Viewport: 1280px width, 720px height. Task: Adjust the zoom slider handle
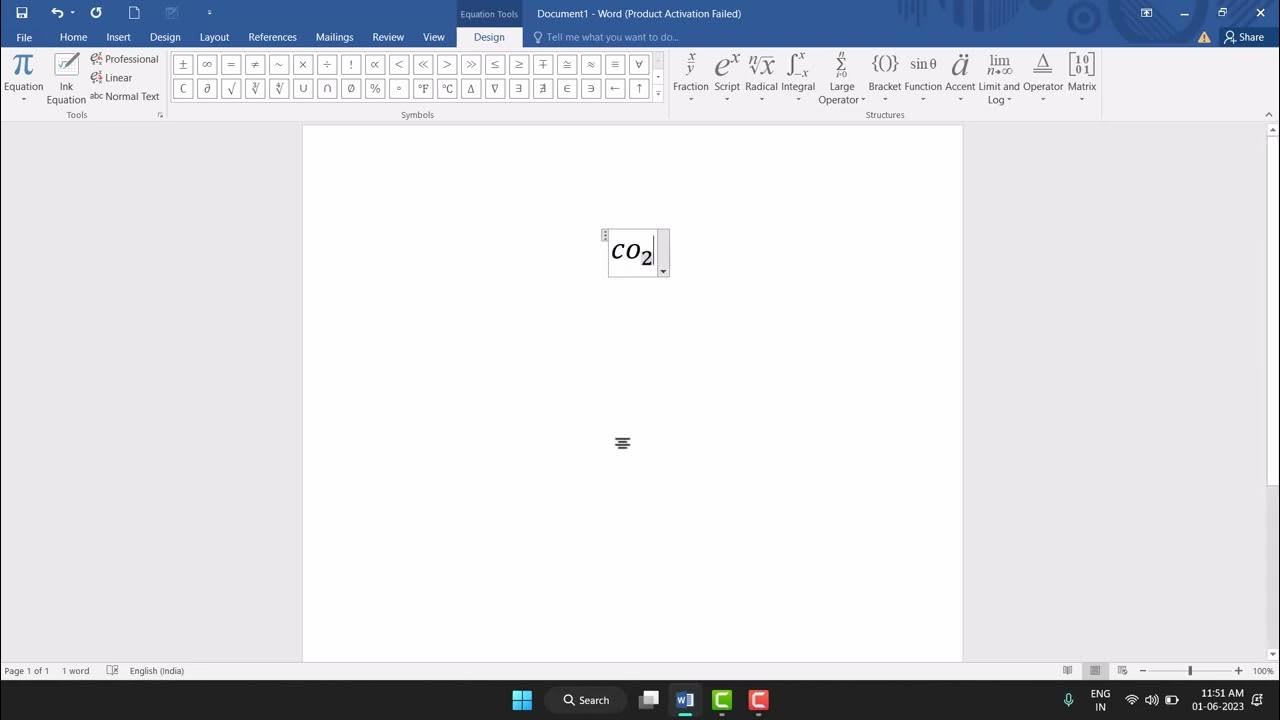point(1190,671)
